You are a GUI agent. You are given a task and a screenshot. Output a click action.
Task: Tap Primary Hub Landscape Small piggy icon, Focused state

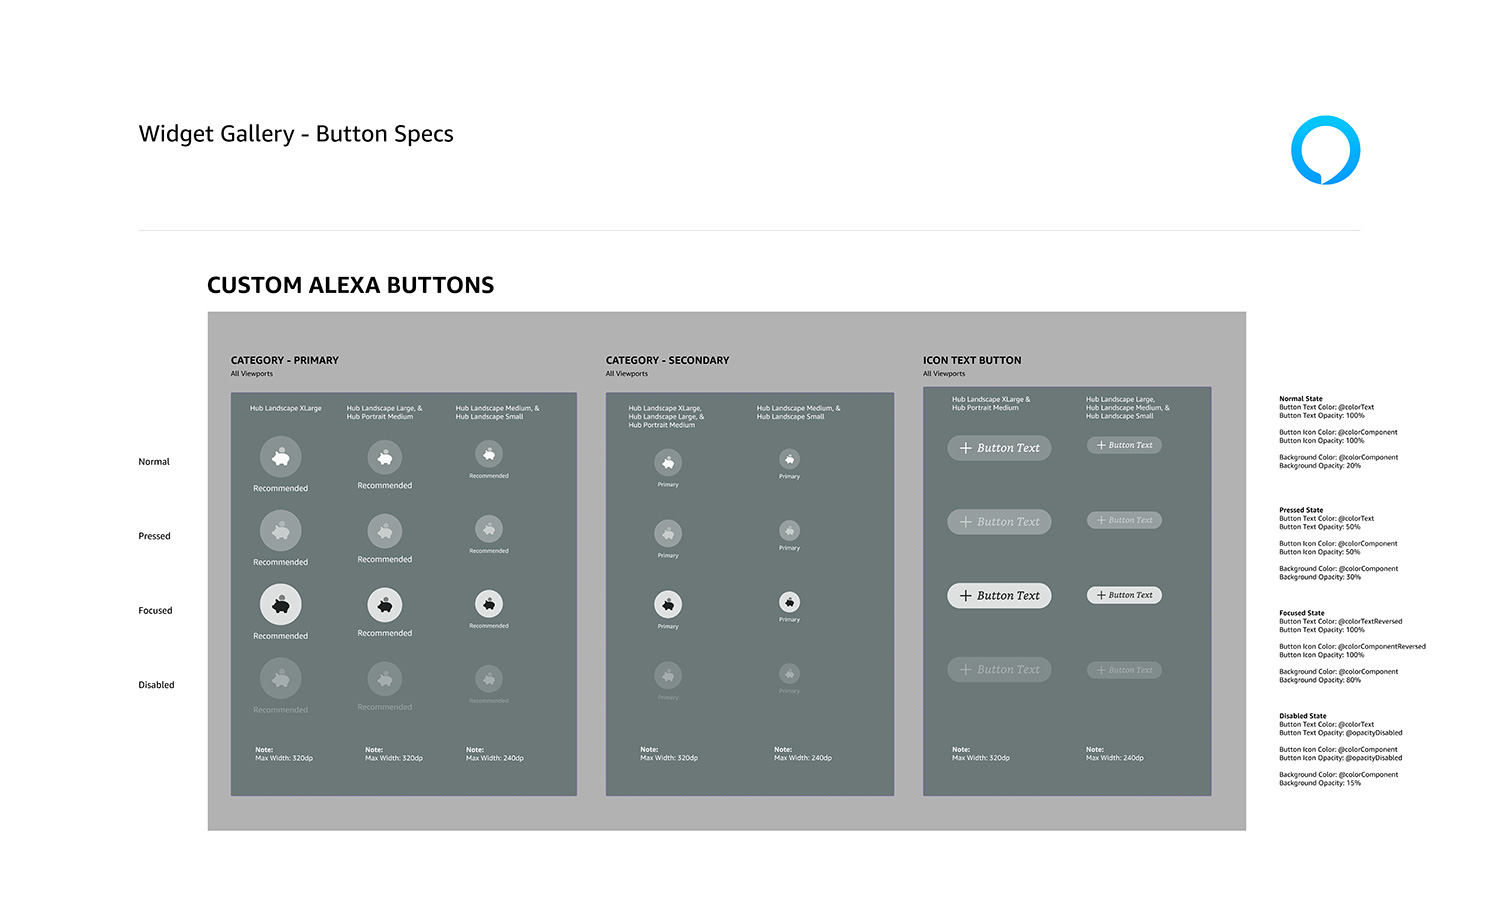coord(489,604)
